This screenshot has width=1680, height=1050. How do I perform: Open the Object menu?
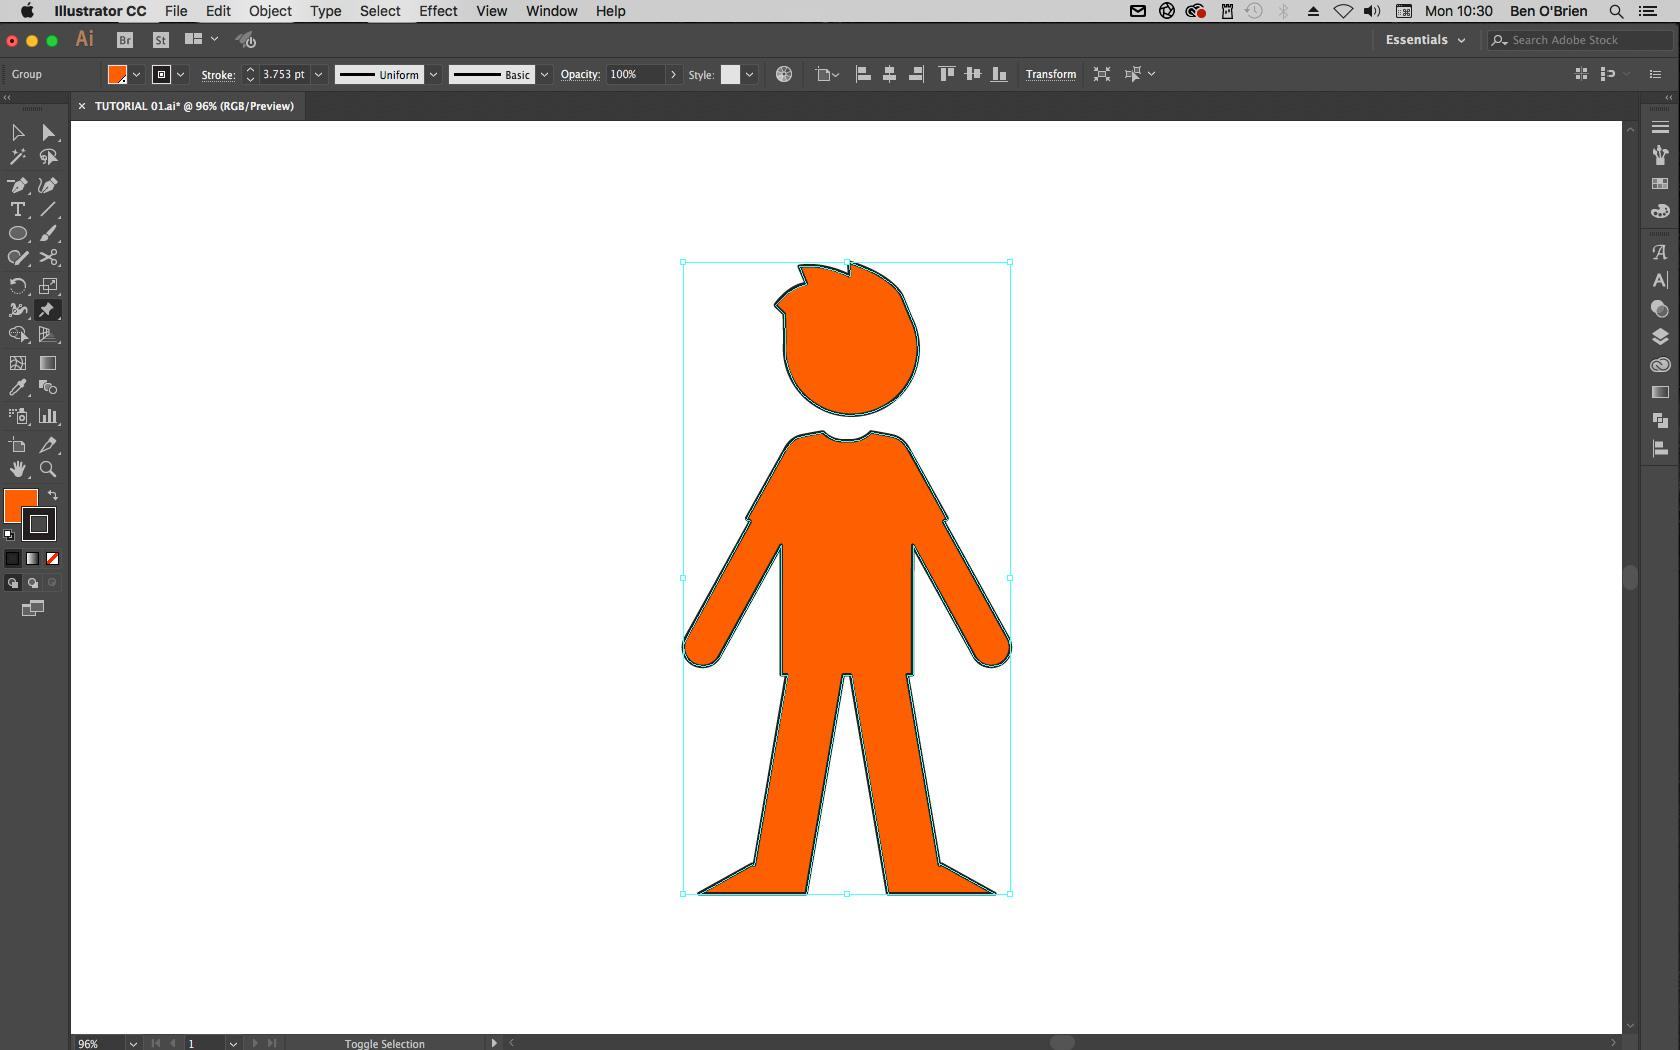point(270,11)
